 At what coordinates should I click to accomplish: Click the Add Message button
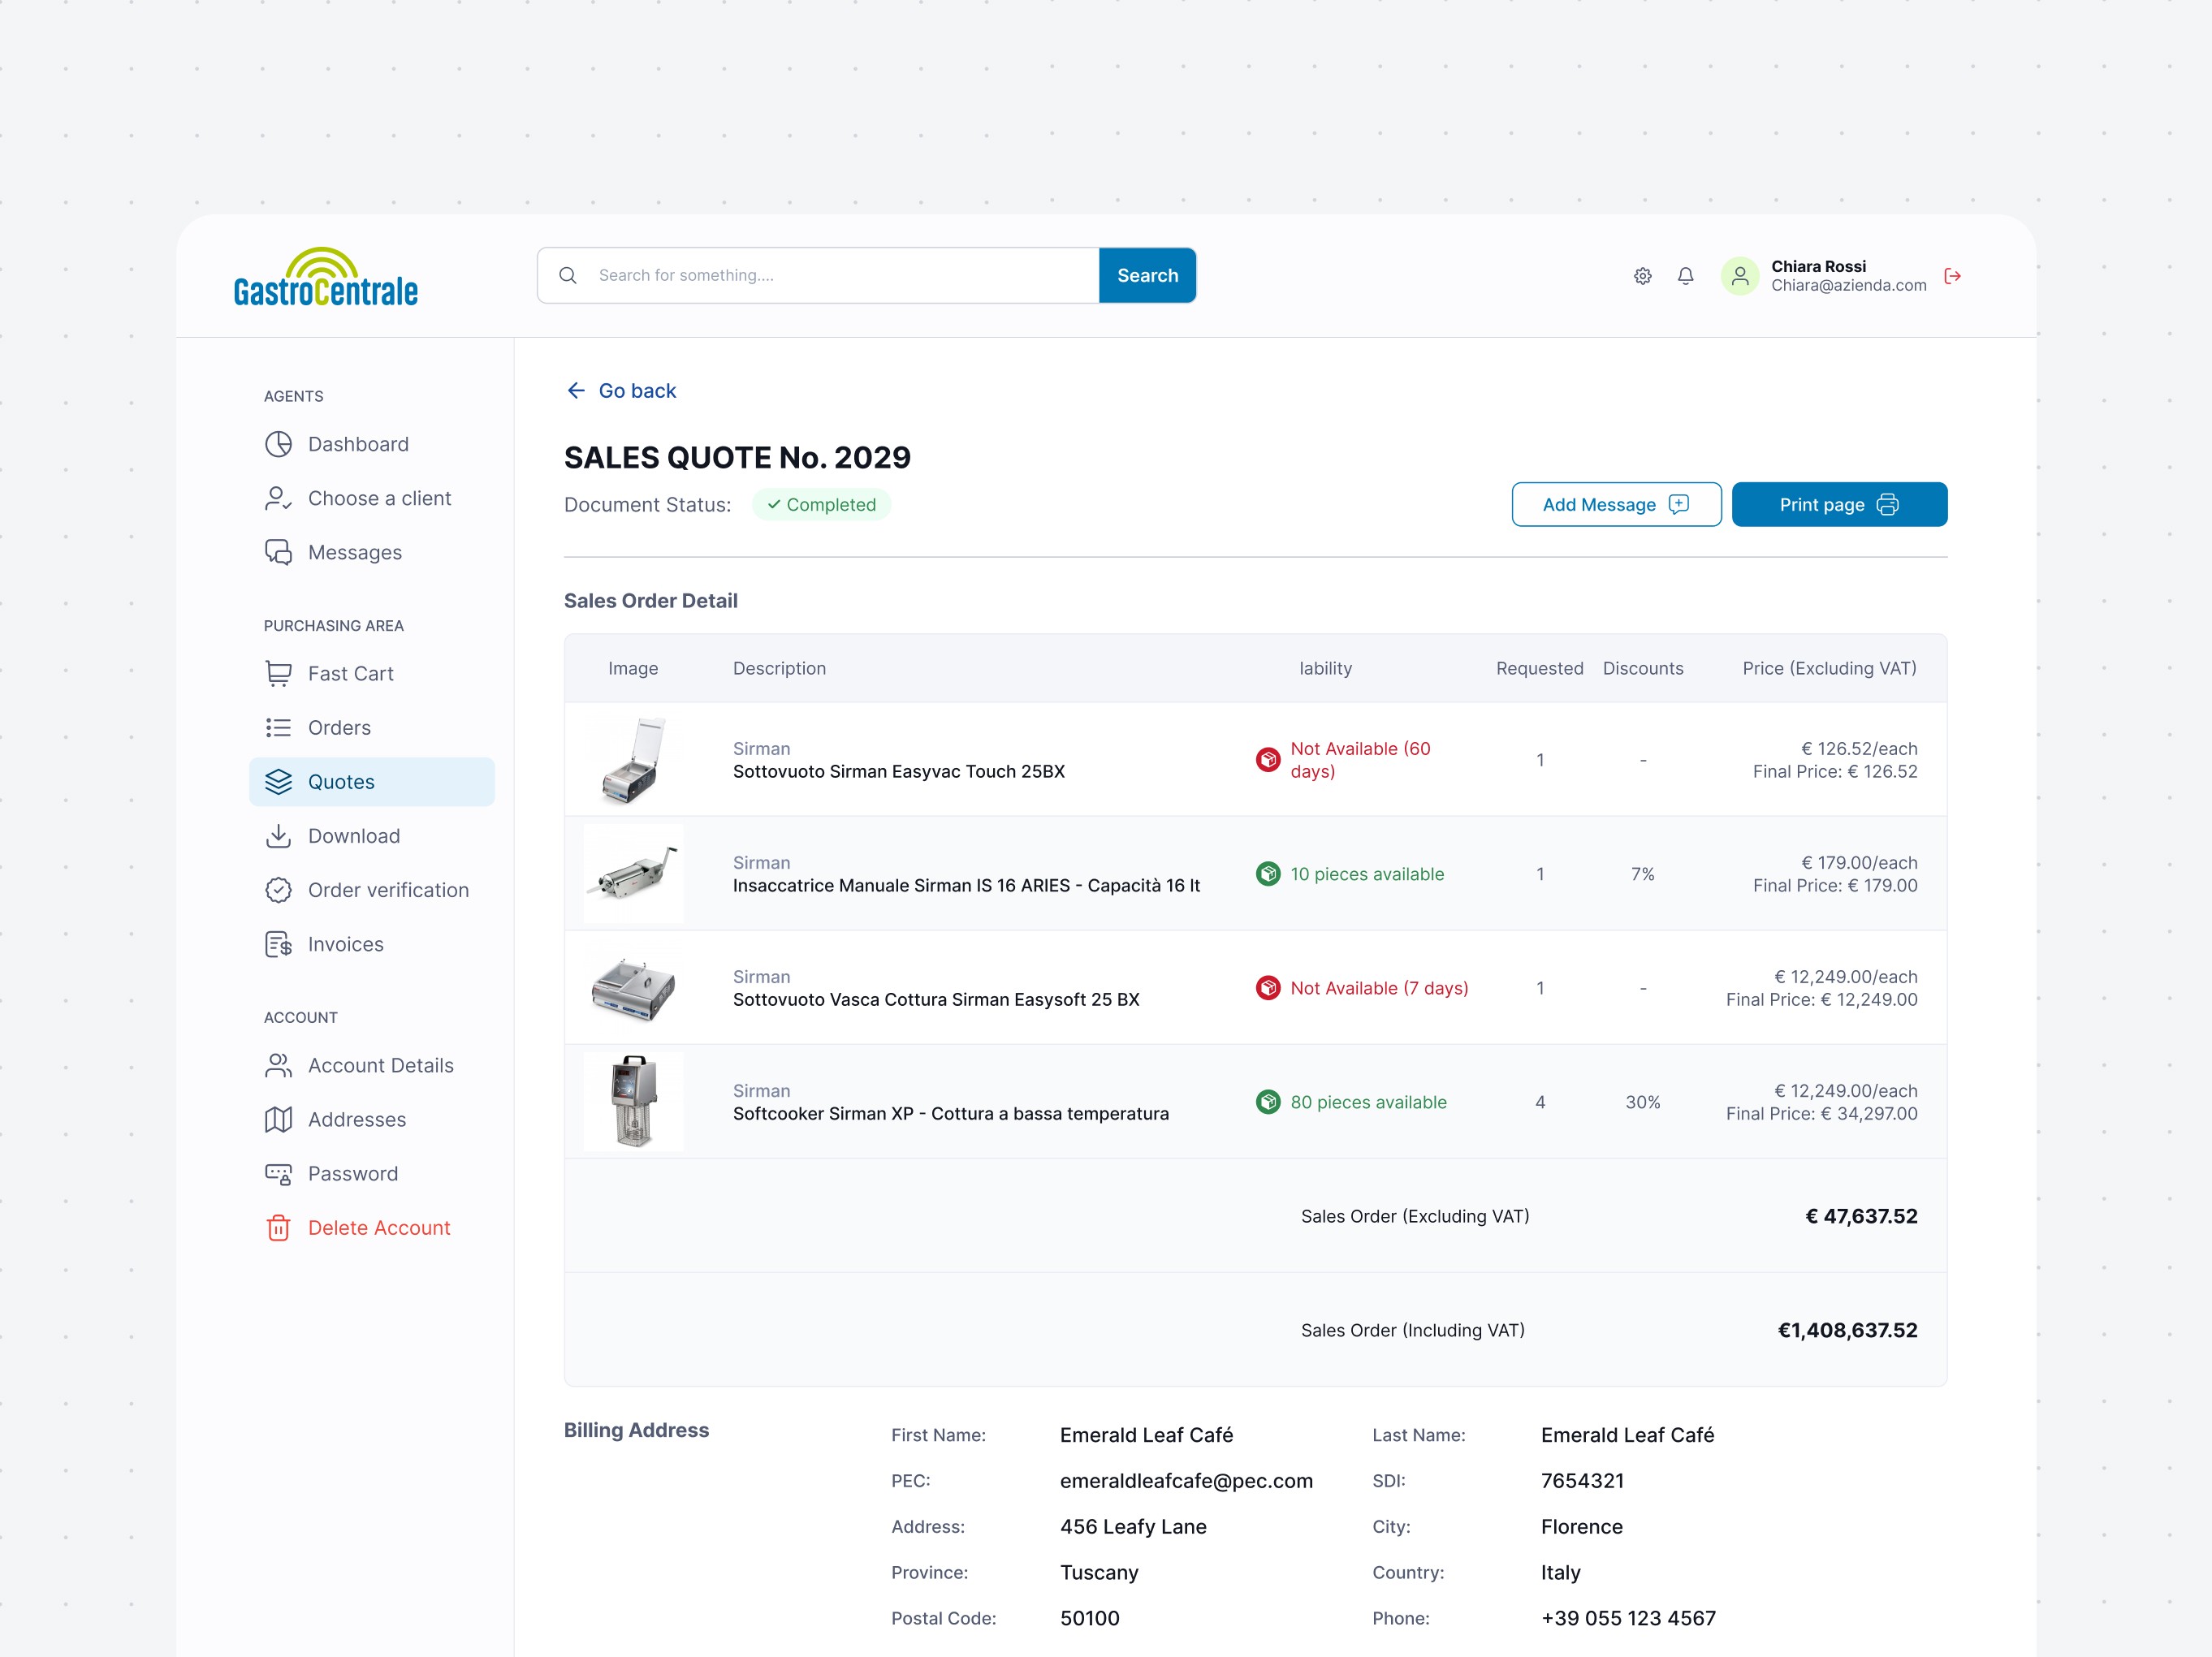point(1616,504)
